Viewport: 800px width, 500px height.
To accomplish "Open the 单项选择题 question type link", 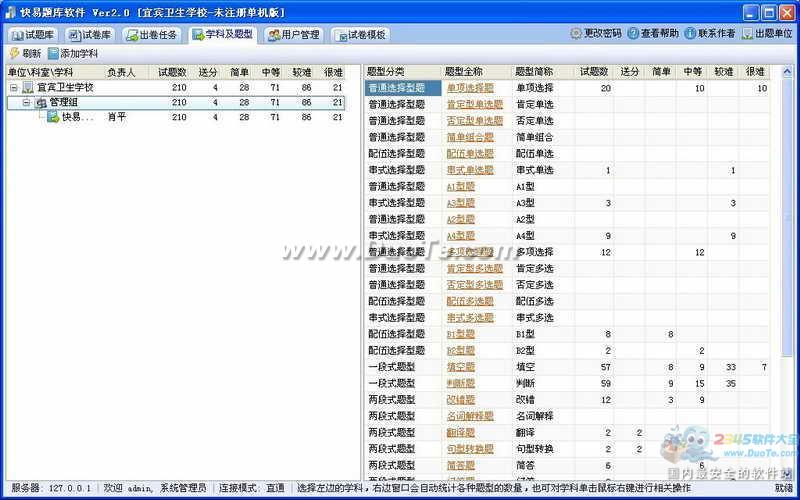I will (469, 88).
